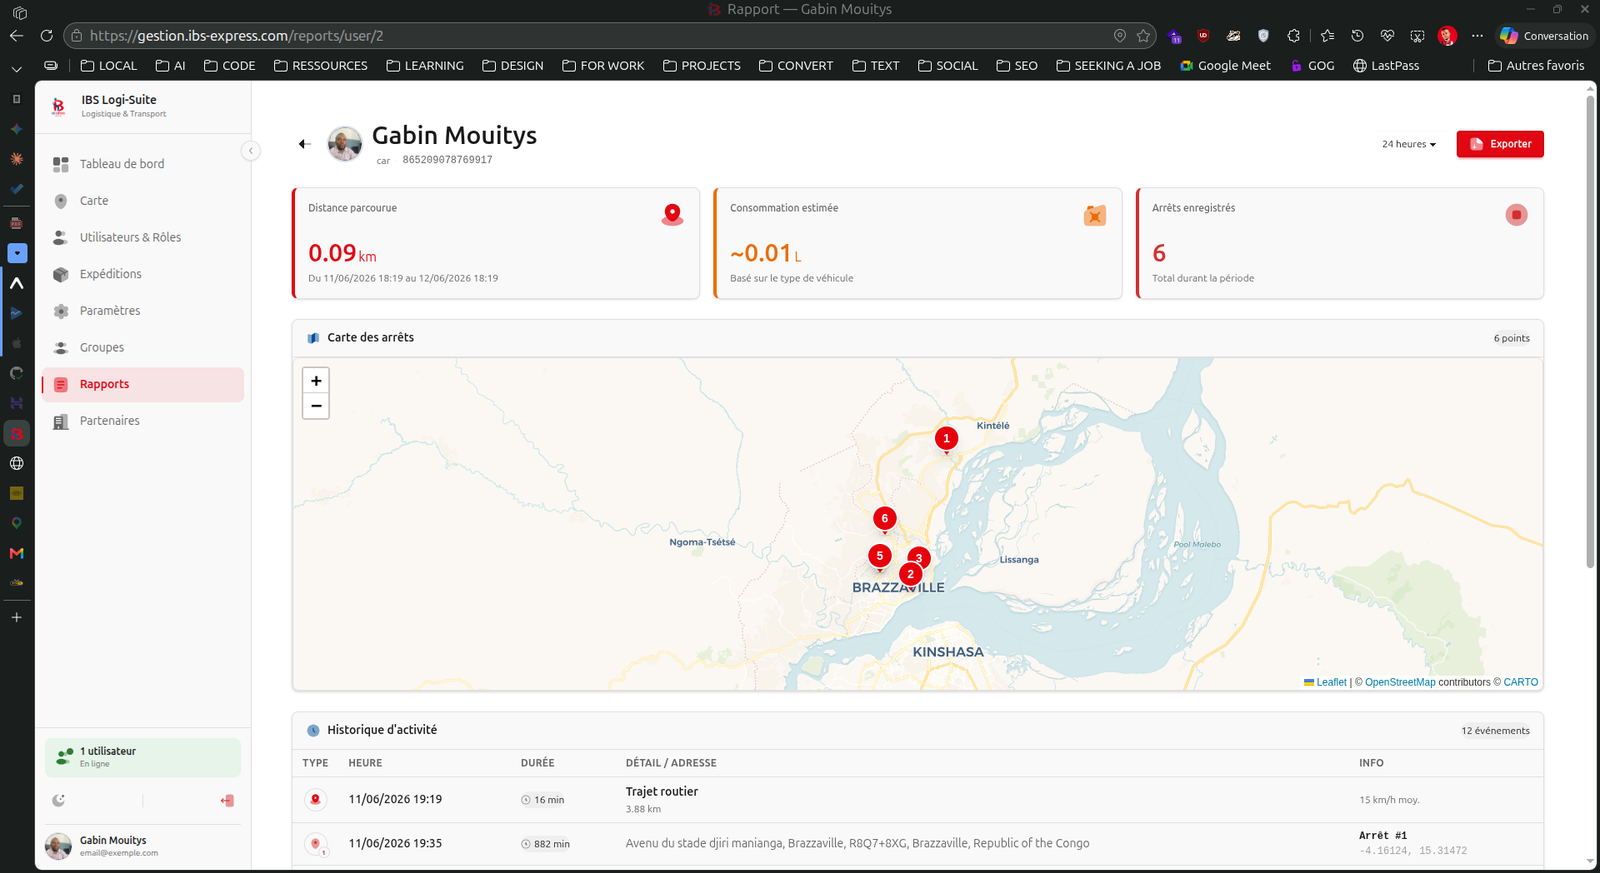Toggle the theme icon in sidebar footer
The width and height of the screenshot is (1600, 873).
tap(59, 800)
